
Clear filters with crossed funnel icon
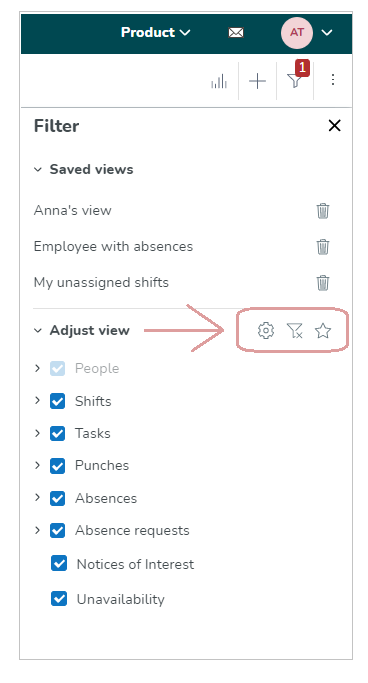click(295, 331)
